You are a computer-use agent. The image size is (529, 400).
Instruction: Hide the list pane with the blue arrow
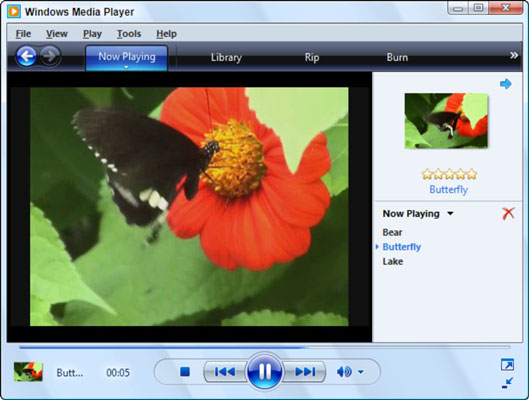pyautogui.click(x=505, y=84)
